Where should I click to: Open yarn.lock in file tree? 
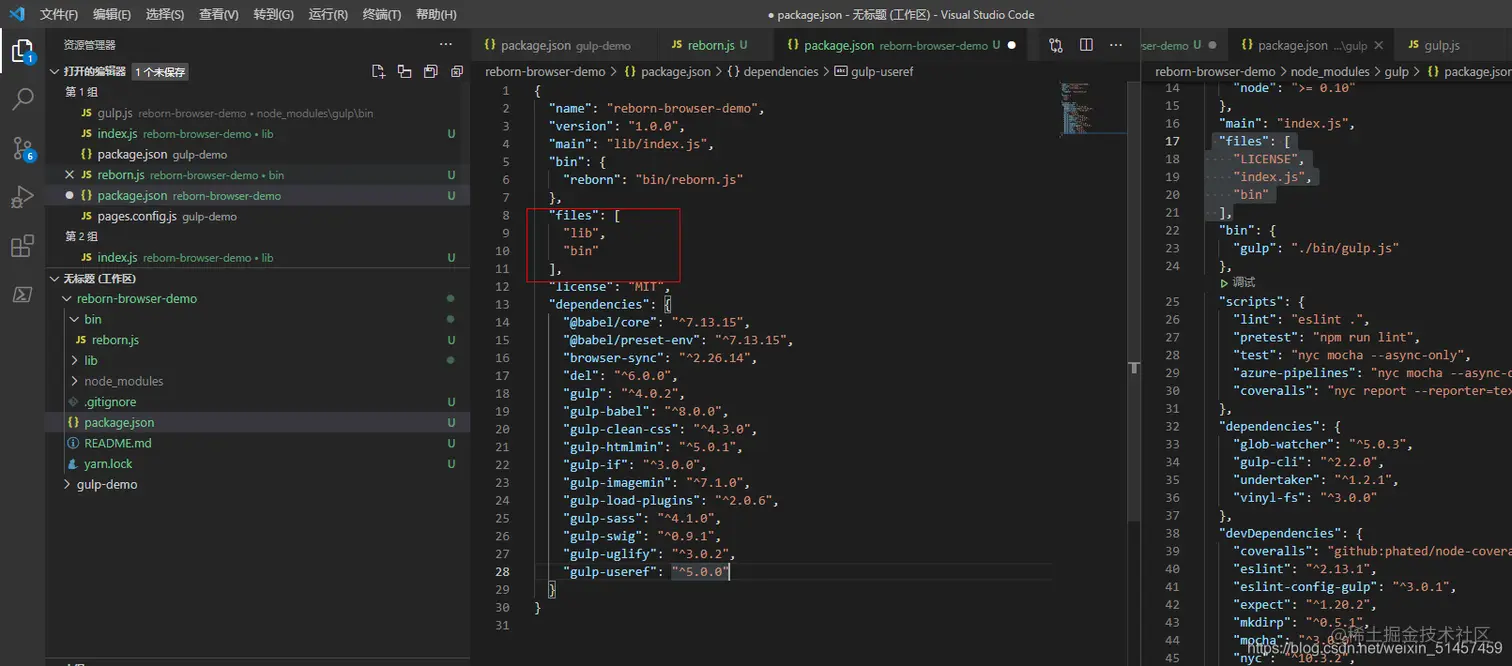pos(258,464)
